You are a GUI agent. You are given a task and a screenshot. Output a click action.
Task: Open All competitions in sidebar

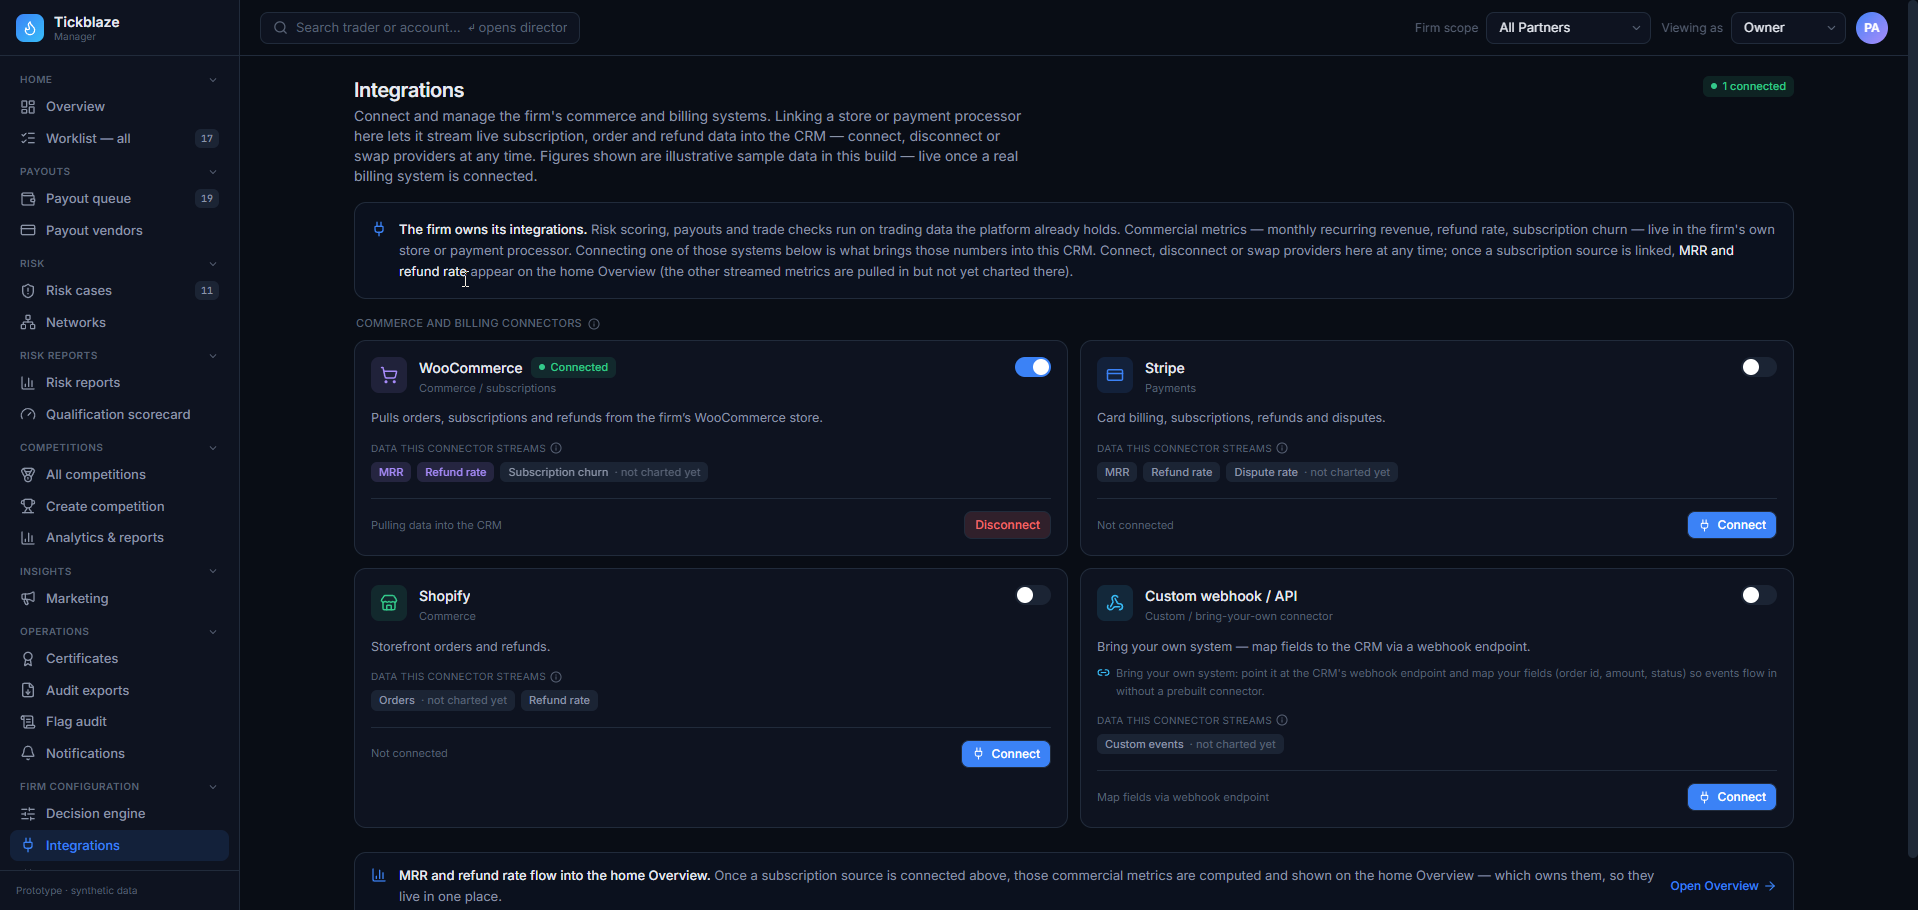119,475
